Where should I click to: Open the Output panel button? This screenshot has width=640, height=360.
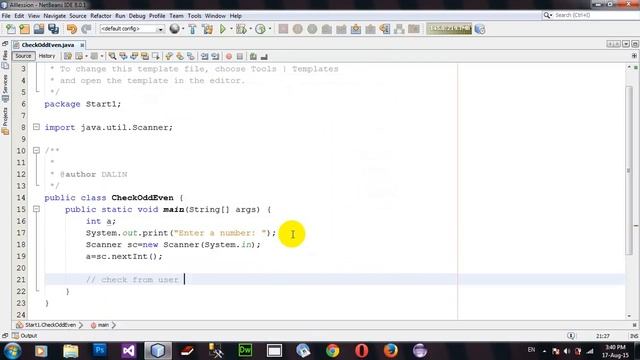pos(24,336)
